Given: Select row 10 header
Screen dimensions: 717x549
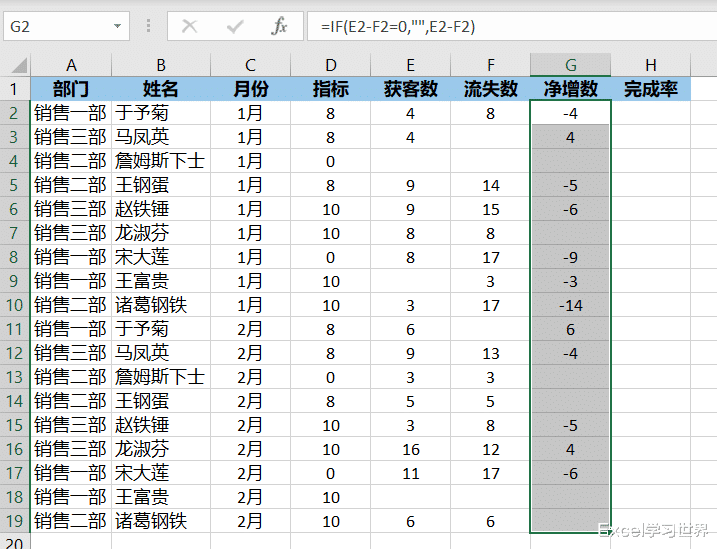Looking at the screenshot, I should (14, 305).
